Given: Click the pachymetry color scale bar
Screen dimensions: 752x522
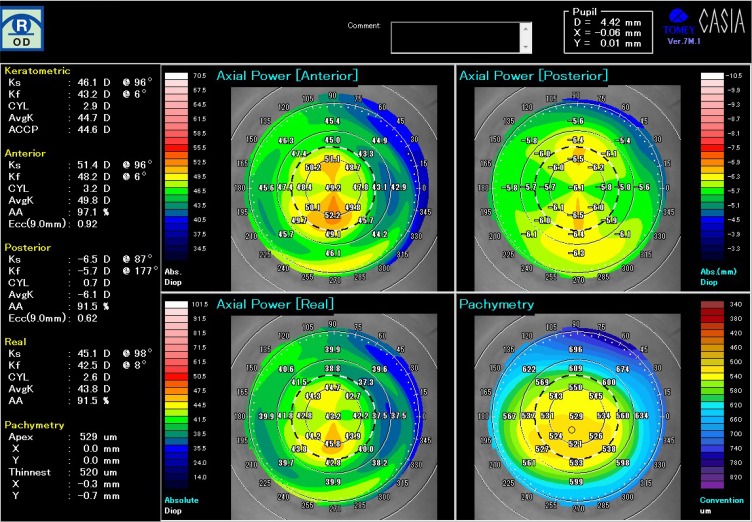Looking at the screenshot, I should pos(712,395).
